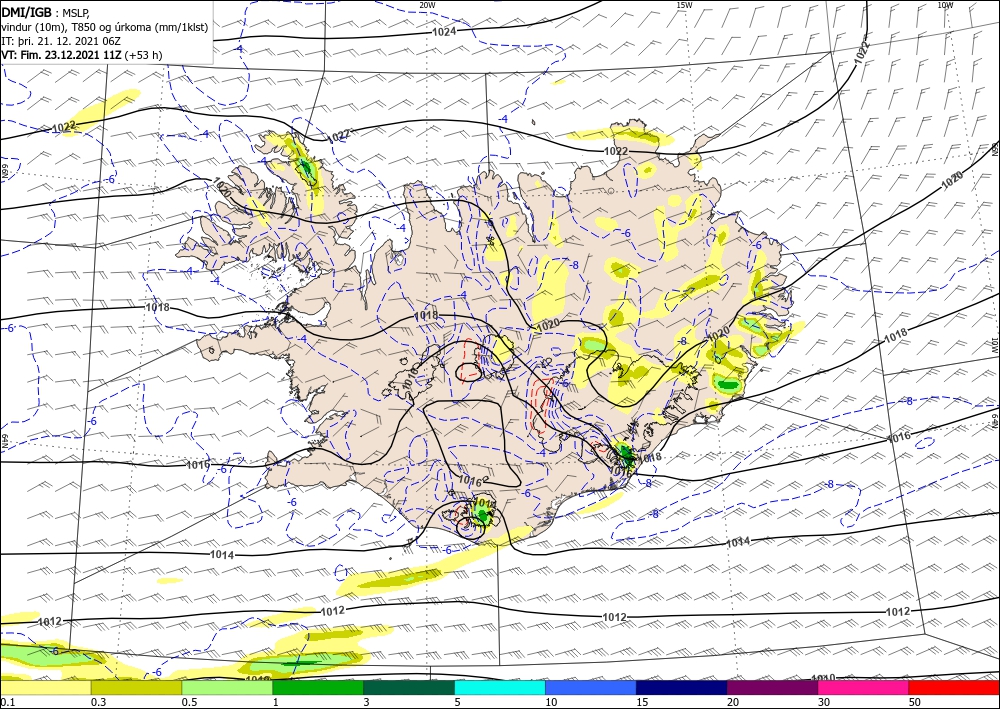
Task: Click the "0.1" legend value label
Action: point(7,702)
